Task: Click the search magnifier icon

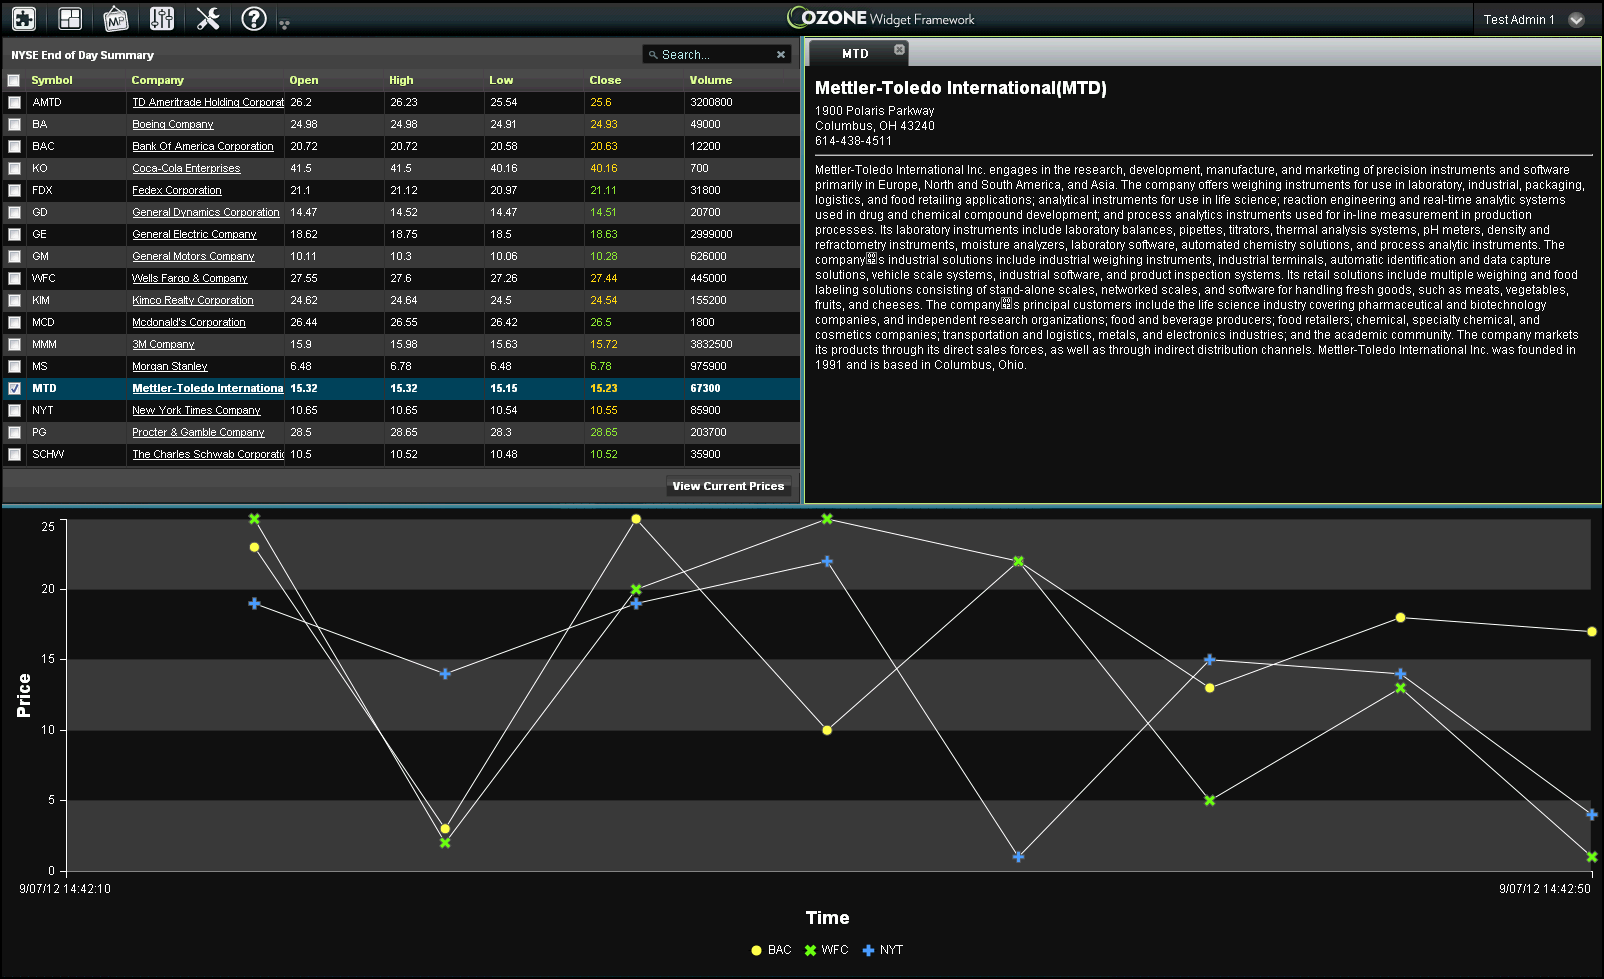Action: [653, 55]
